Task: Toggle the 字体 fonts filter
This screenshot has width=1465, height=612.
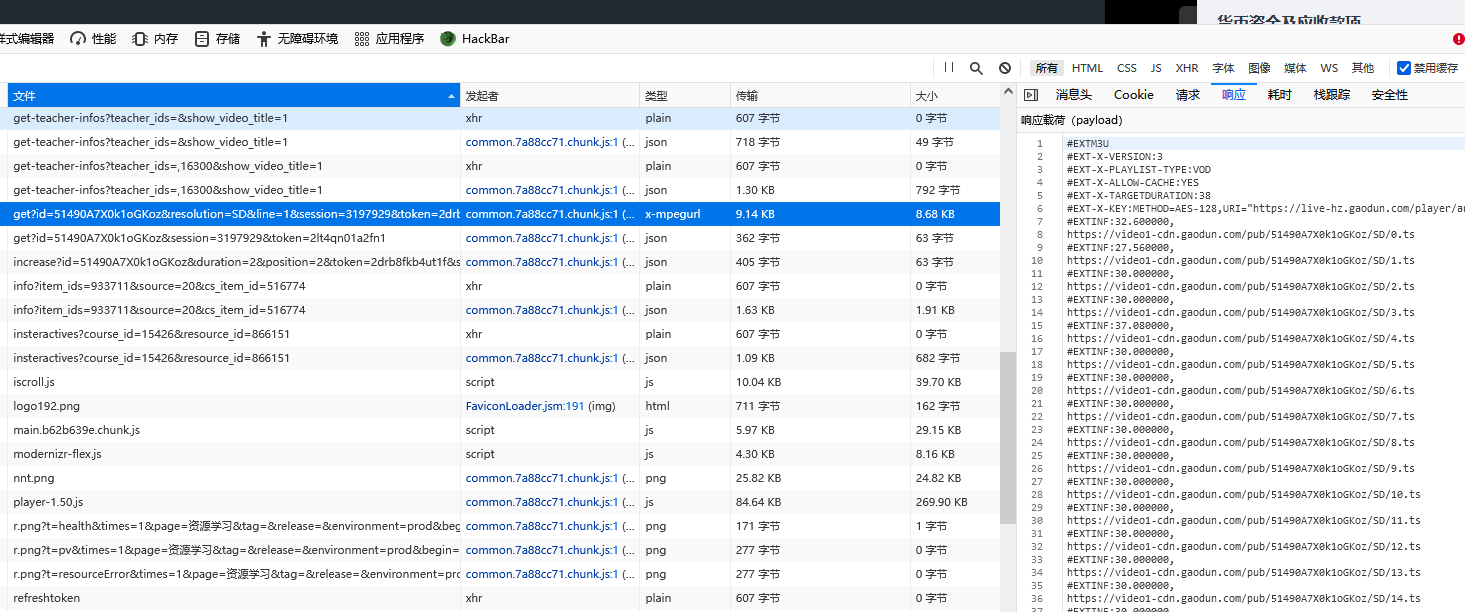Action: coord(1223,68)
